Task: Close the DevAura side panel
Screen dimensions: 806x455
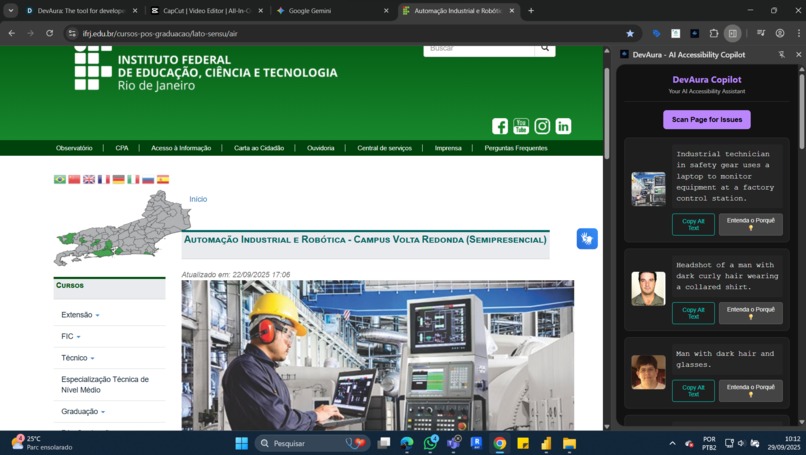Action: click(798, 54)
